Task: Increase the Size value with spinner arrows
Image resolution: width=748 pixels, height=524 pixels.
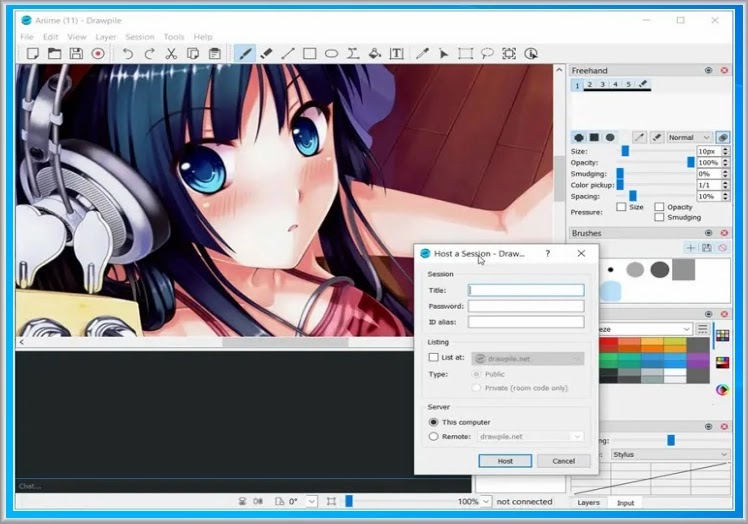Action: 726,149
